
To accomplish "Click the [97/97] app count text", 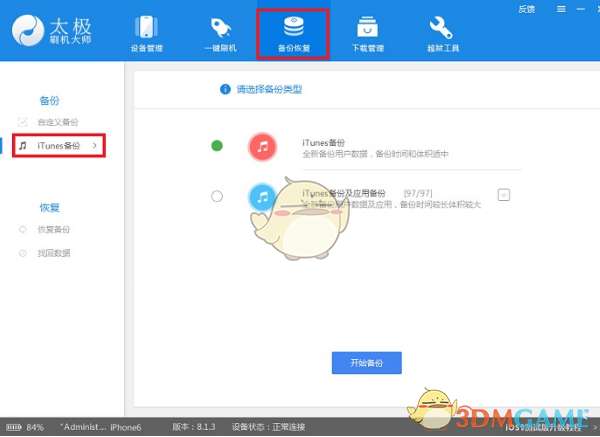I will click(x=418, y=193).
